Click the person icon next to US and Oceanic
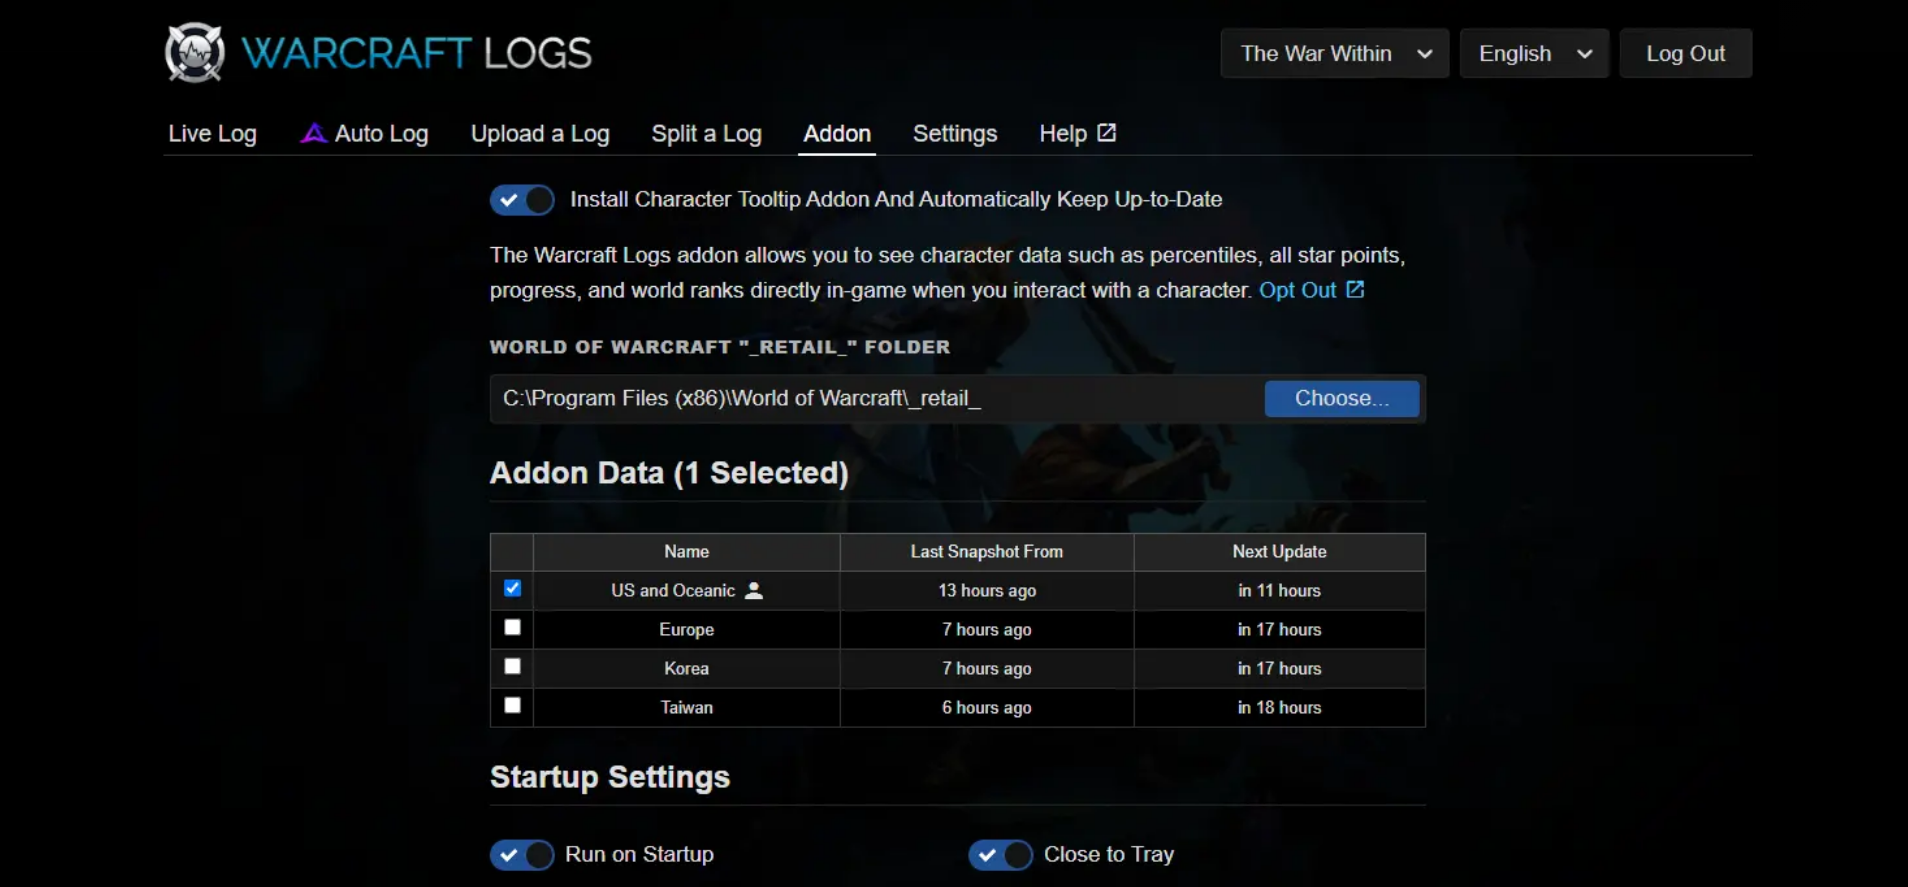Viewport: 1908px width, 887px height. [x=754, y=591]
